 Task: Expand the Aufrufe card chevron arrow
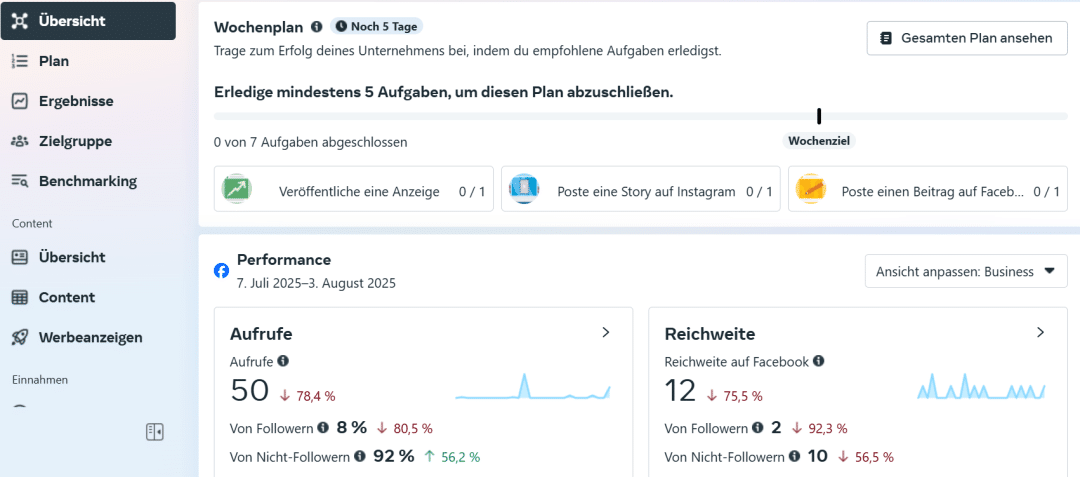605,333
